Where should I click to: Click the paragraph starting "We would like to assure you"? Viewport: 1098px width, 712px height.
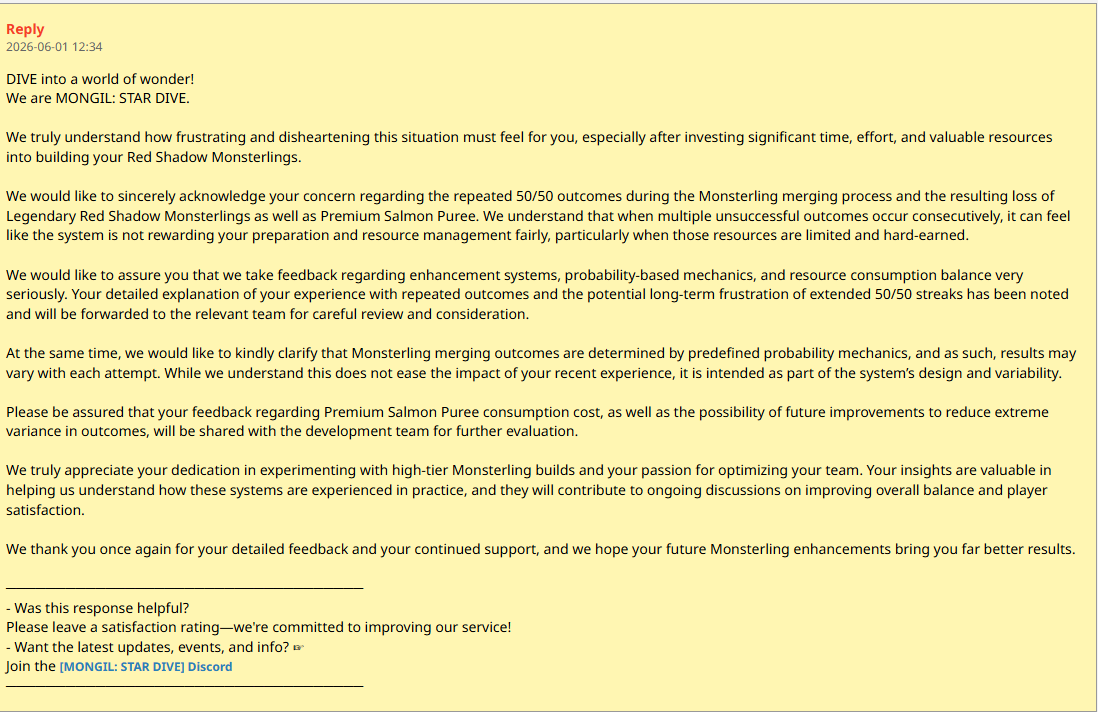537,294
